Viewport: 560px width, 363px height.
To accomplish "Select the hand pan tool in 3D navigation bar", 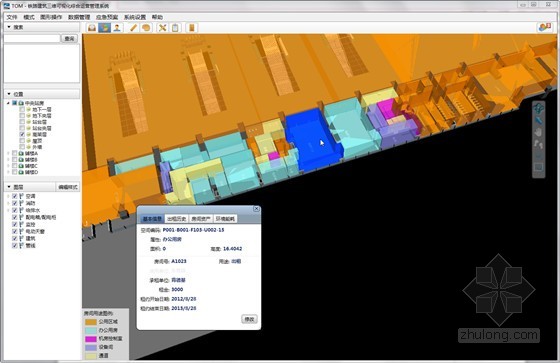I will [x=538, y=132].
